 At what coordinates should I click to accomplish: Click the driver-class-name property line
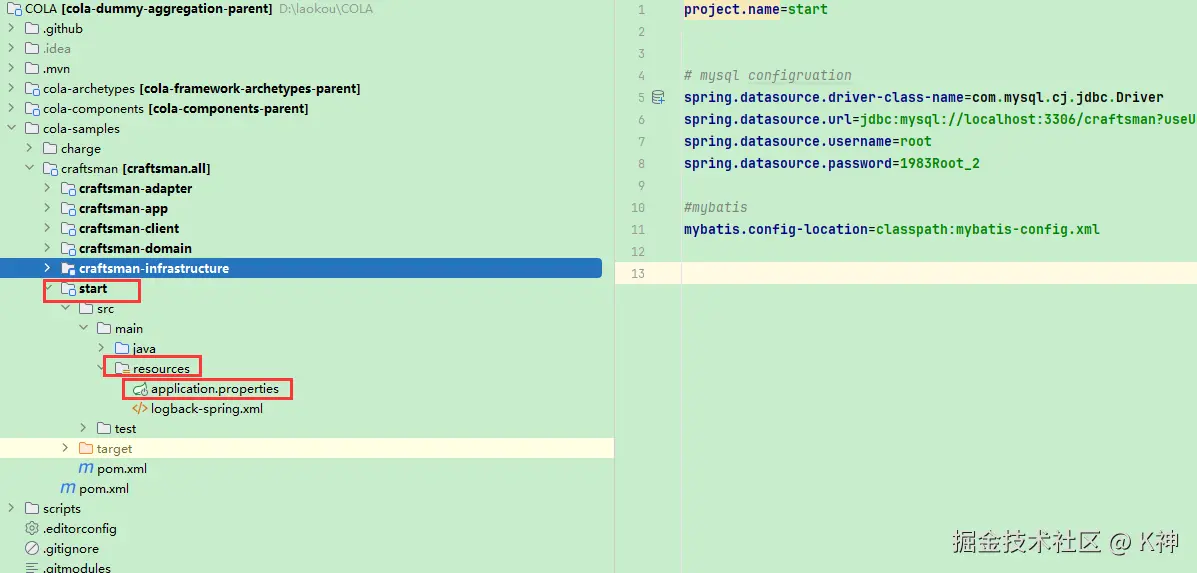(924, 98)
